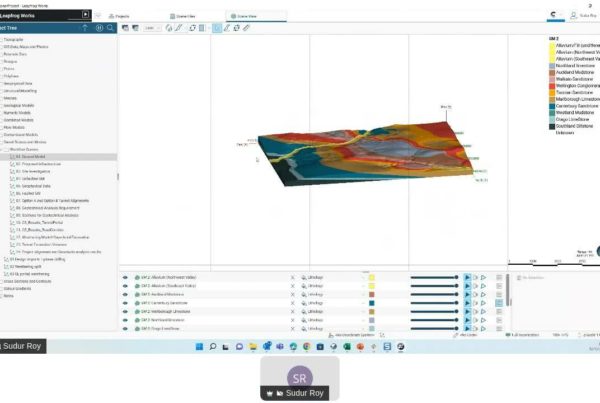Select Saved Scenes and Movies folder

tap(24, 142)
